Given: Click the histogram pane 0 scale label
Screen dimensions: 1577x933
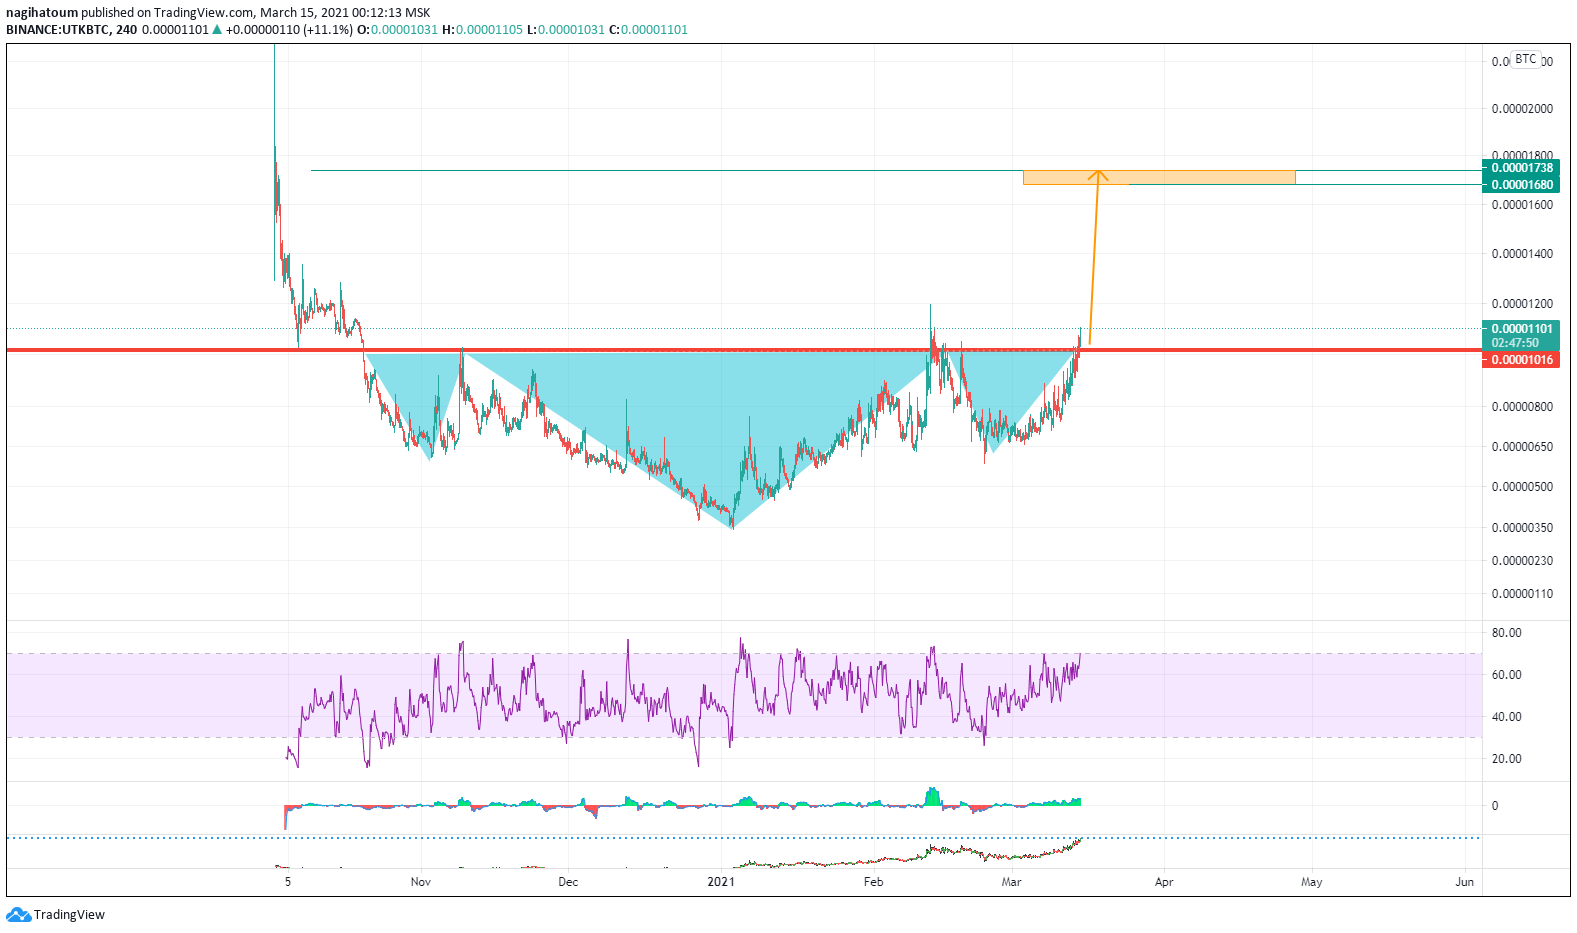Looking at the screenshot, I should pyautogui.click(x=1495, y=806).
